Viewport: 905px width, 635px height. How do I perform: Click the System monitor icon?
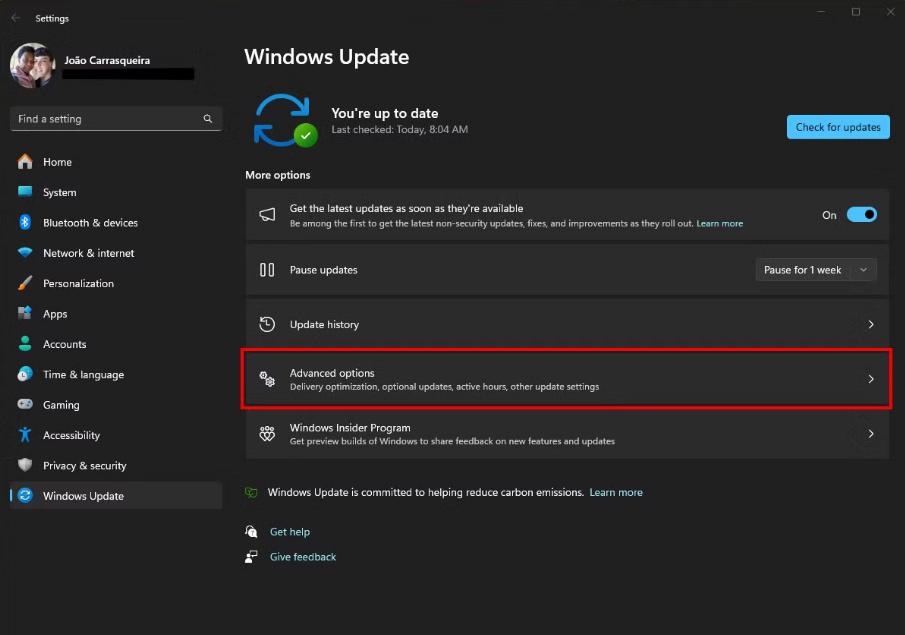[x=25, y=192]
